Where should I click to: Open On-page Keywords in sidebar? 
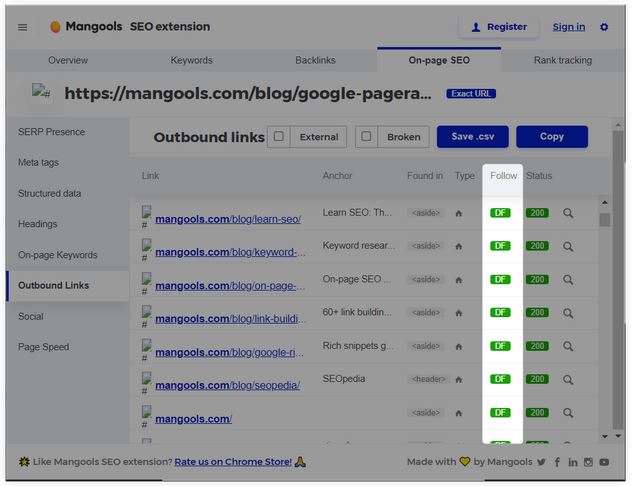57,255
